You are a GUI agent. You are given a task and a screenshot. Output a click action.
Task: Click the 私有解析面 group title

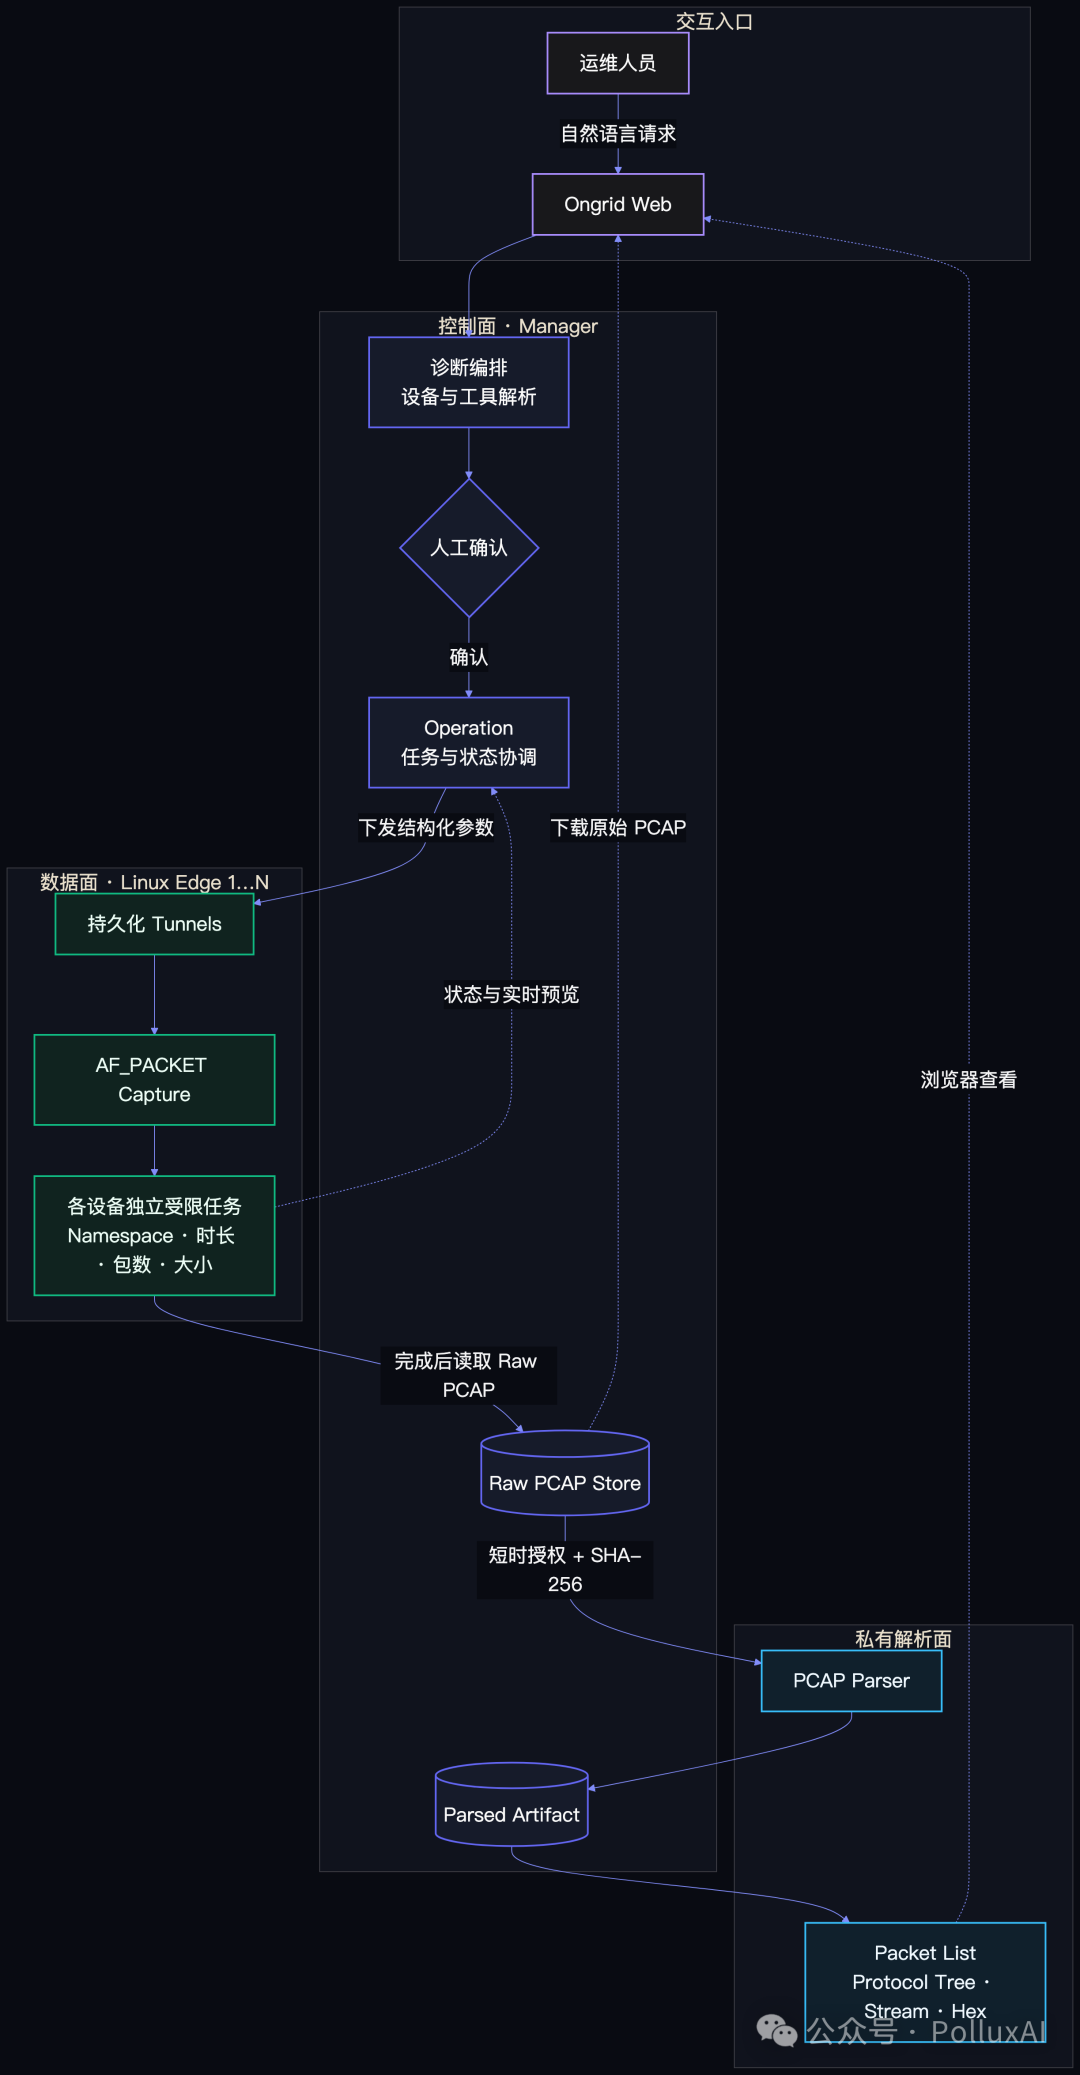(903, 1639)
